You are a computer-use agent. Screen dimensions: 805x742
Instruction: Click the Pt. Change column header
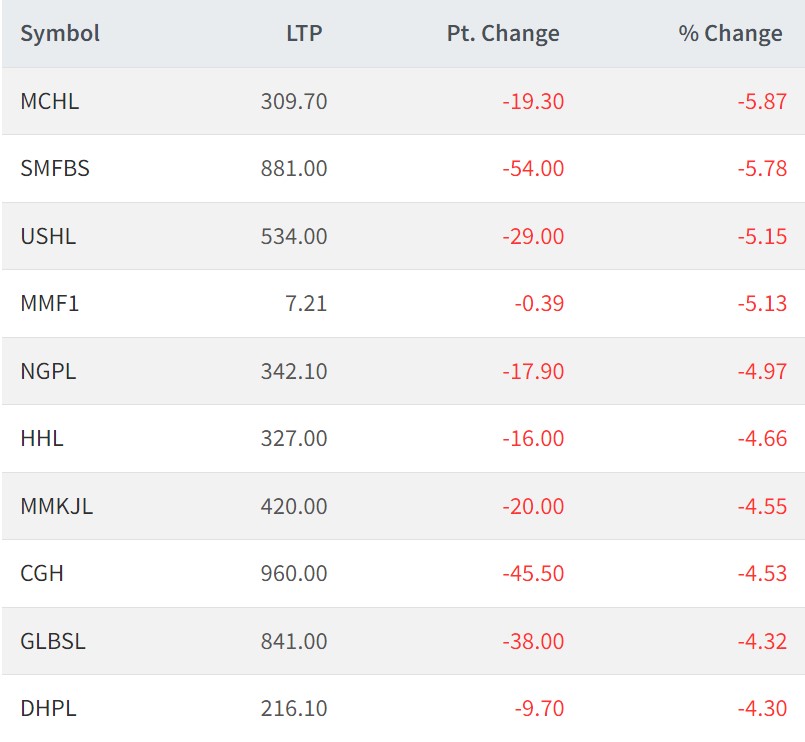coord(503,33)
